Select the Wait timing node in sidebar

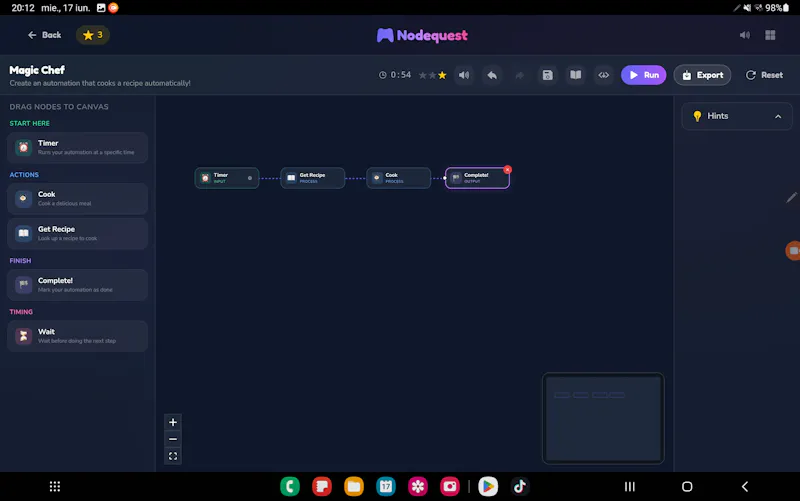pyautogui.click(x=78, y=336)
